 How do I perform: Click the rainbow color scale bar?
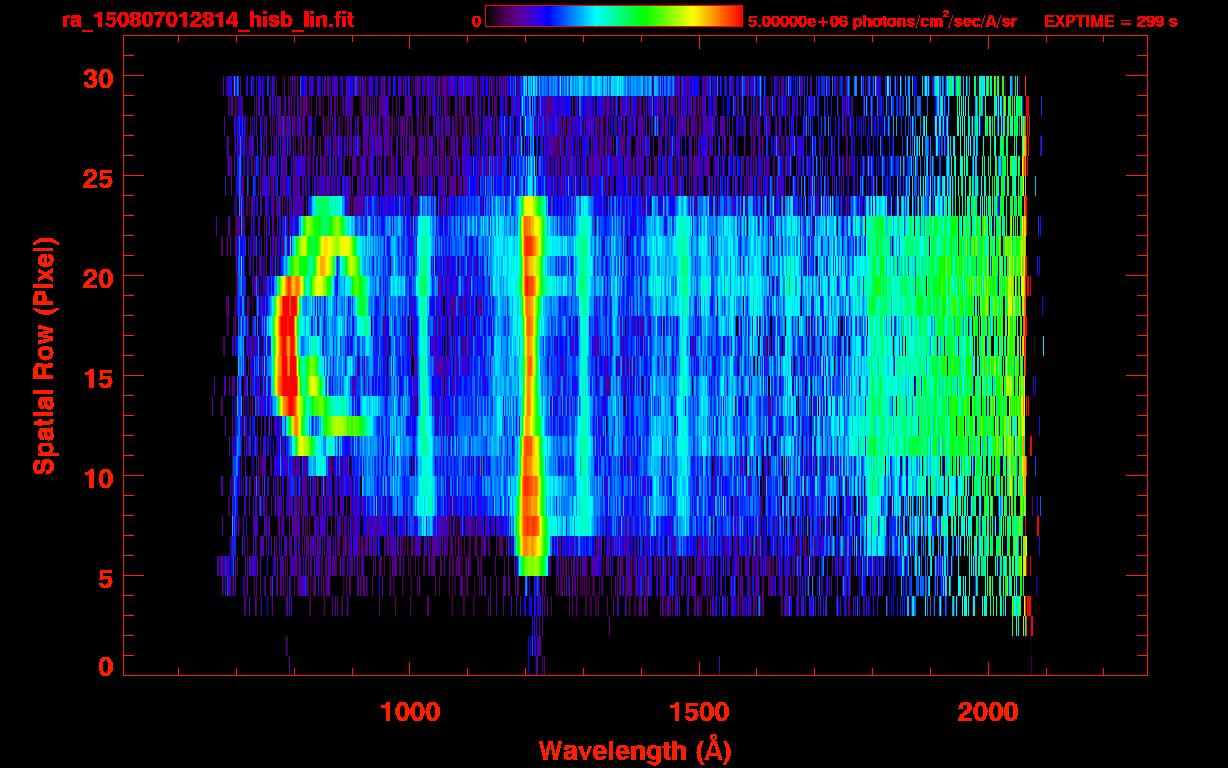(x=614, y=17)
